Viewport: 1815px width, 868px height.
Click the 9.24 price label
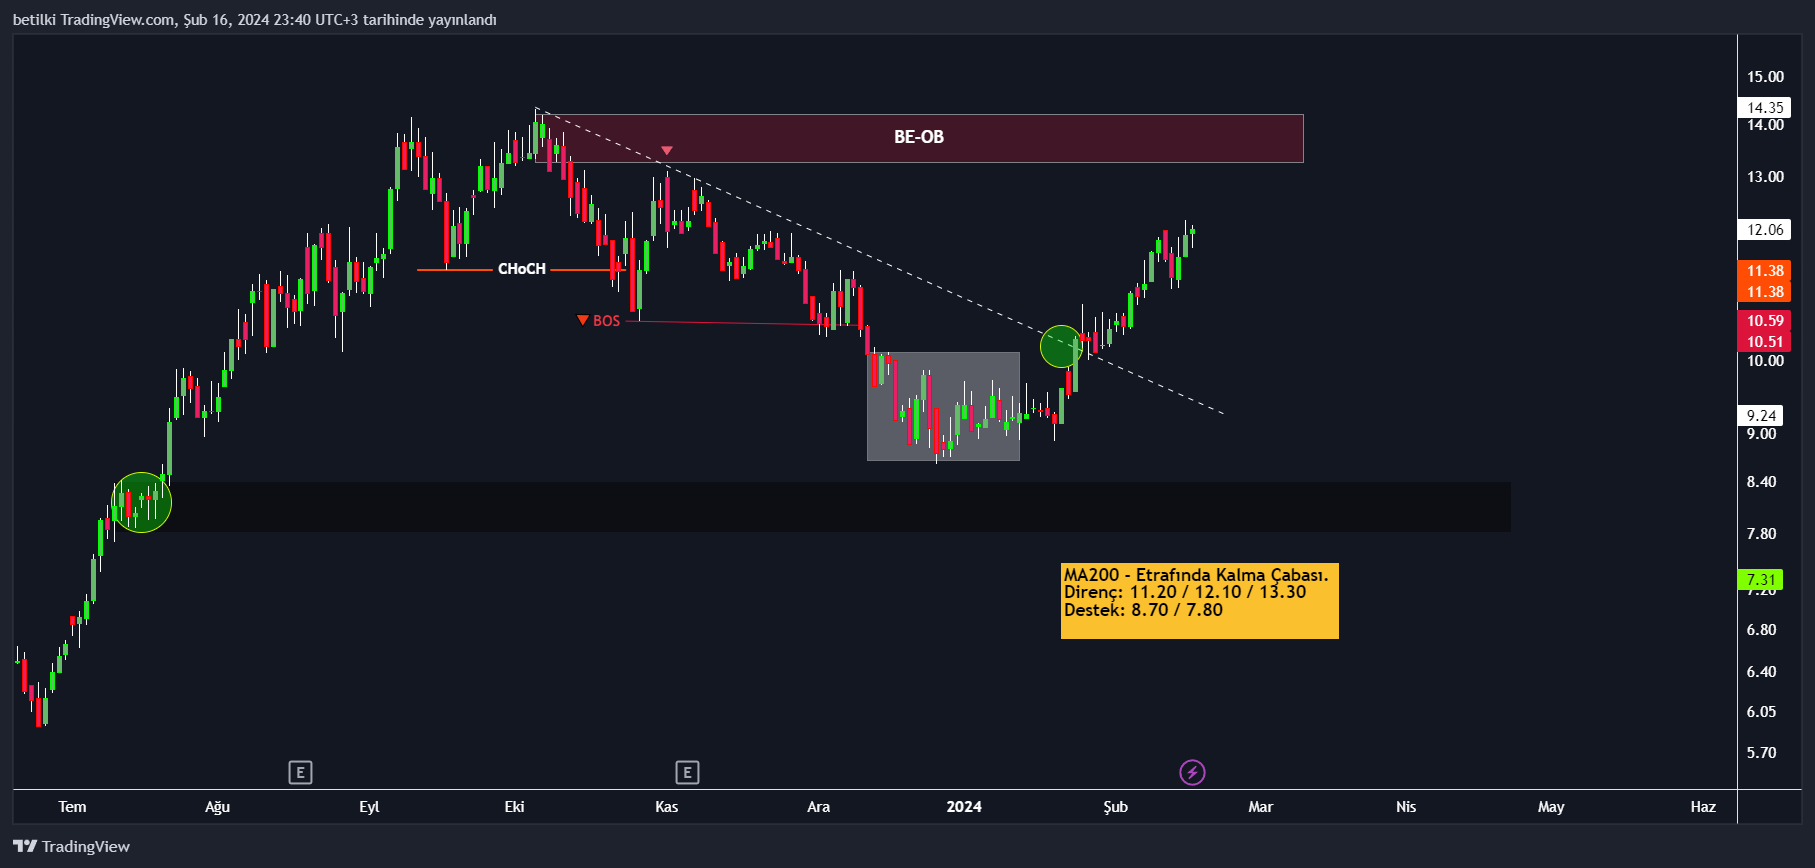pos(1761,415)
